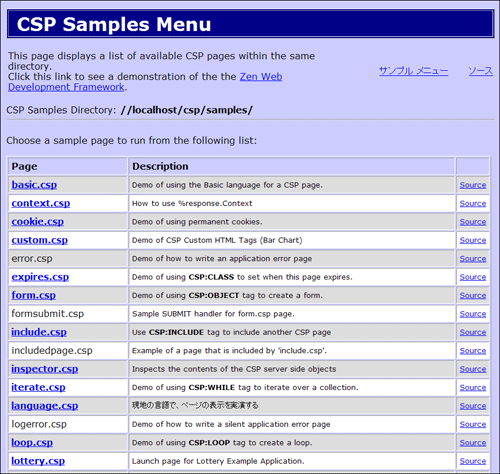Click 'Example of a page that is included' description

(229, 351)
